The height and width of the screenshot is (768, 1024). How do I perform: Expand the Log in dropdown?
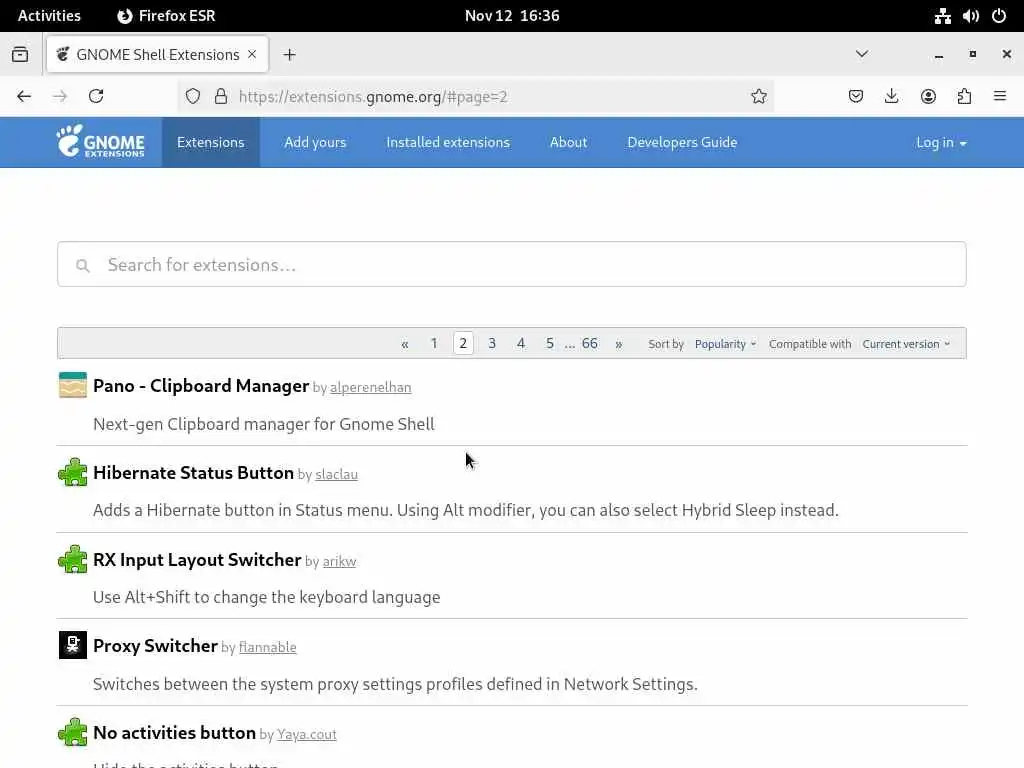pyautogui.click(x=941, y=142)
